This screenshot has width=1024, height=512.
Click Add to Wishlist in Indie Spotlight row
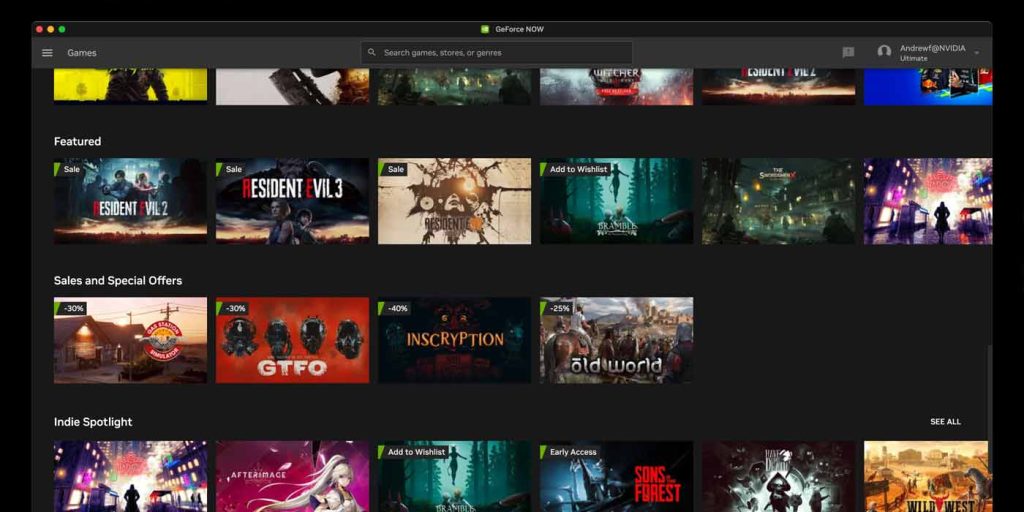(x=415, y=452)
